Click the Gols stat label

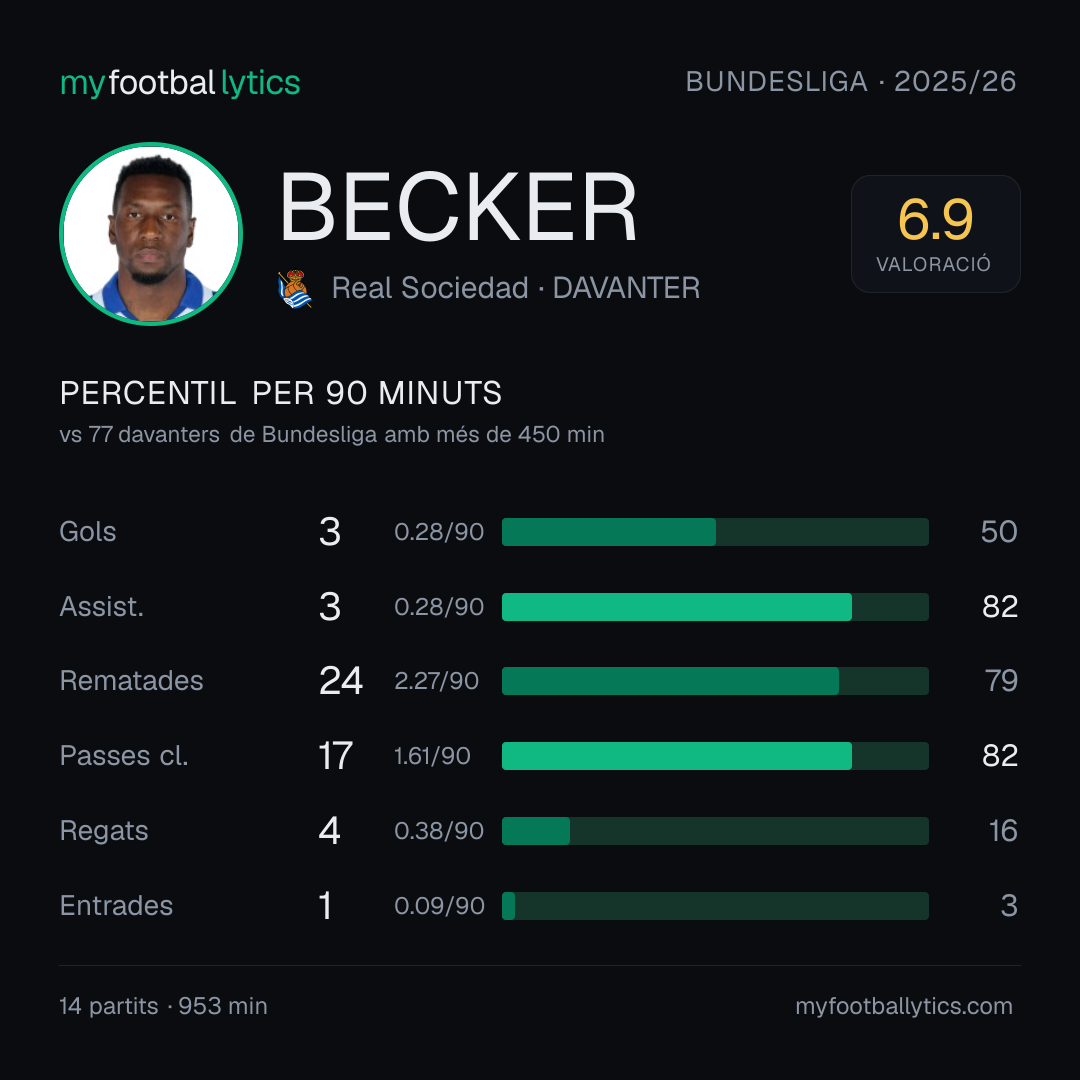coord(87,532)
